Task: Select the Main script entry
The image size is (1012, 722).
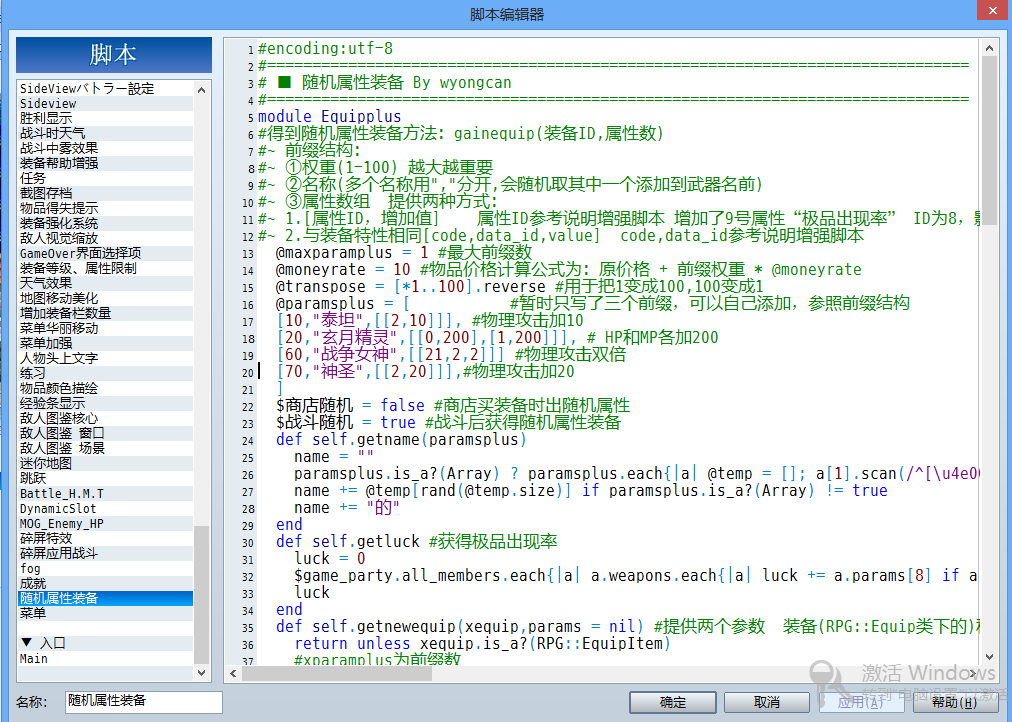Action: click(x=106, y=658)
